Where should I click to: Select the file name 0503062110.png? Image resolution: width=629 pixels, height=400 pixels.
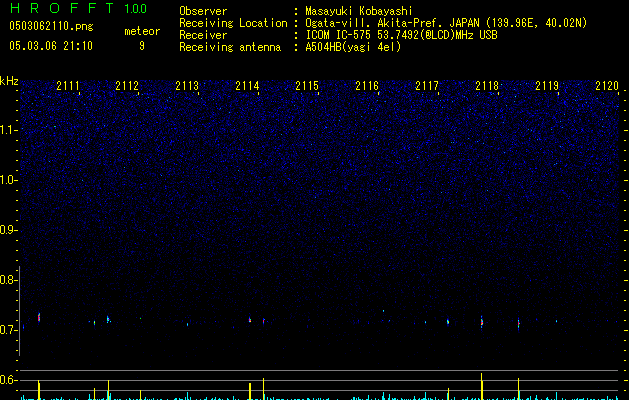[x=51, y=26]
